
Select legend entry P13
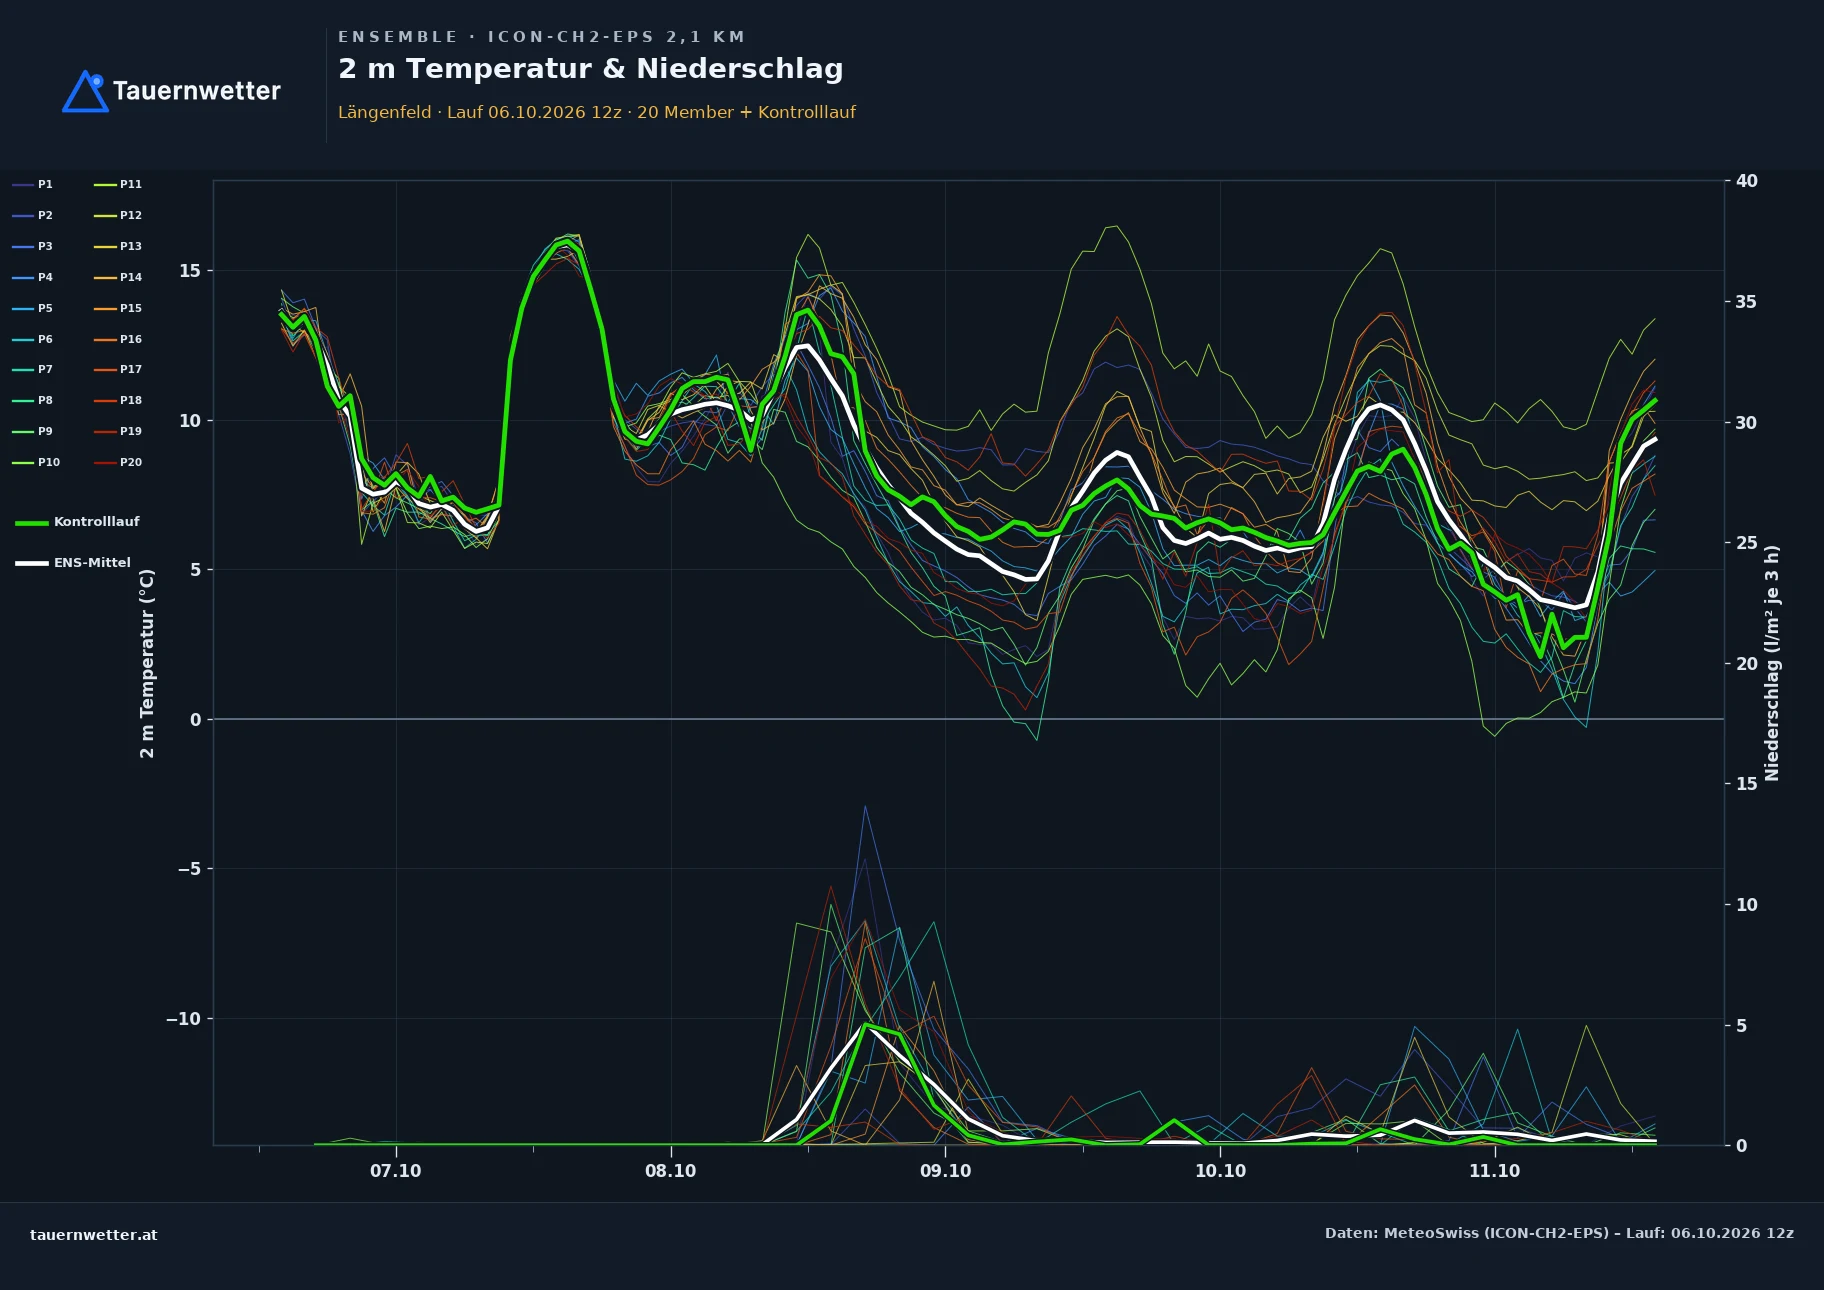pyautogui.click(x=118, y=246)
